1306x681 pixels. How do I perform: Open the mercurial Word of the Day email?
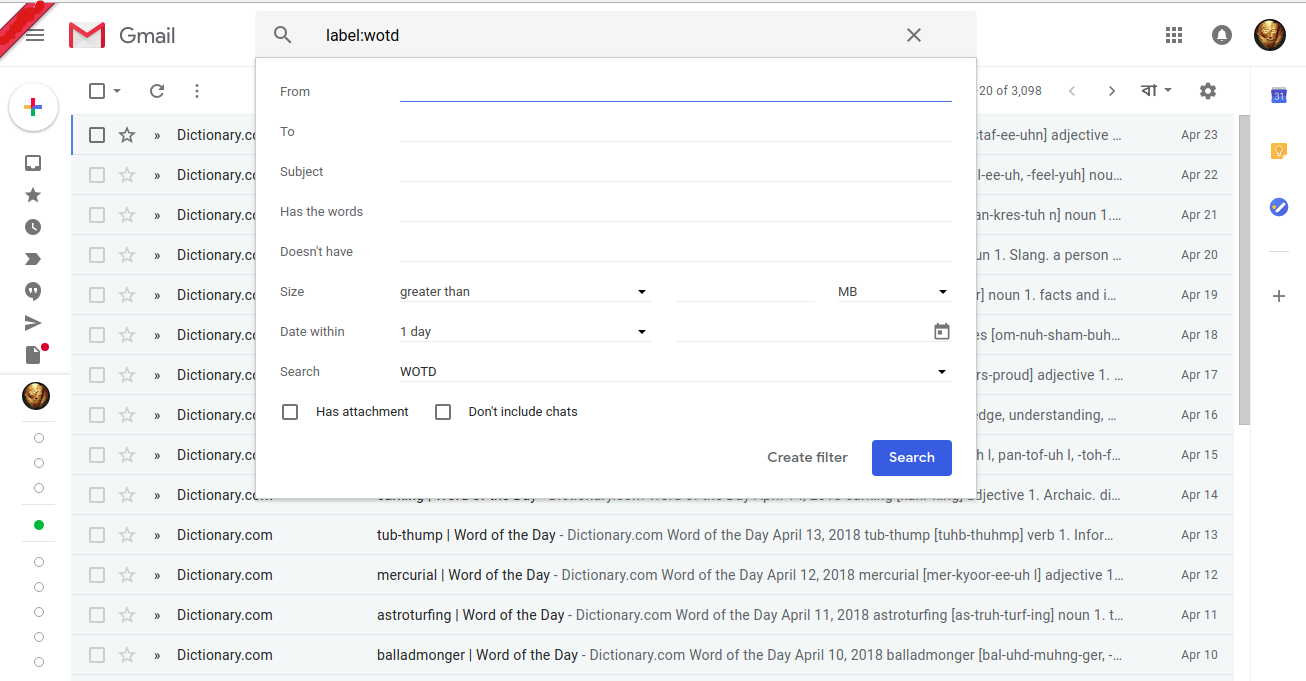click(x=652, y=575)
